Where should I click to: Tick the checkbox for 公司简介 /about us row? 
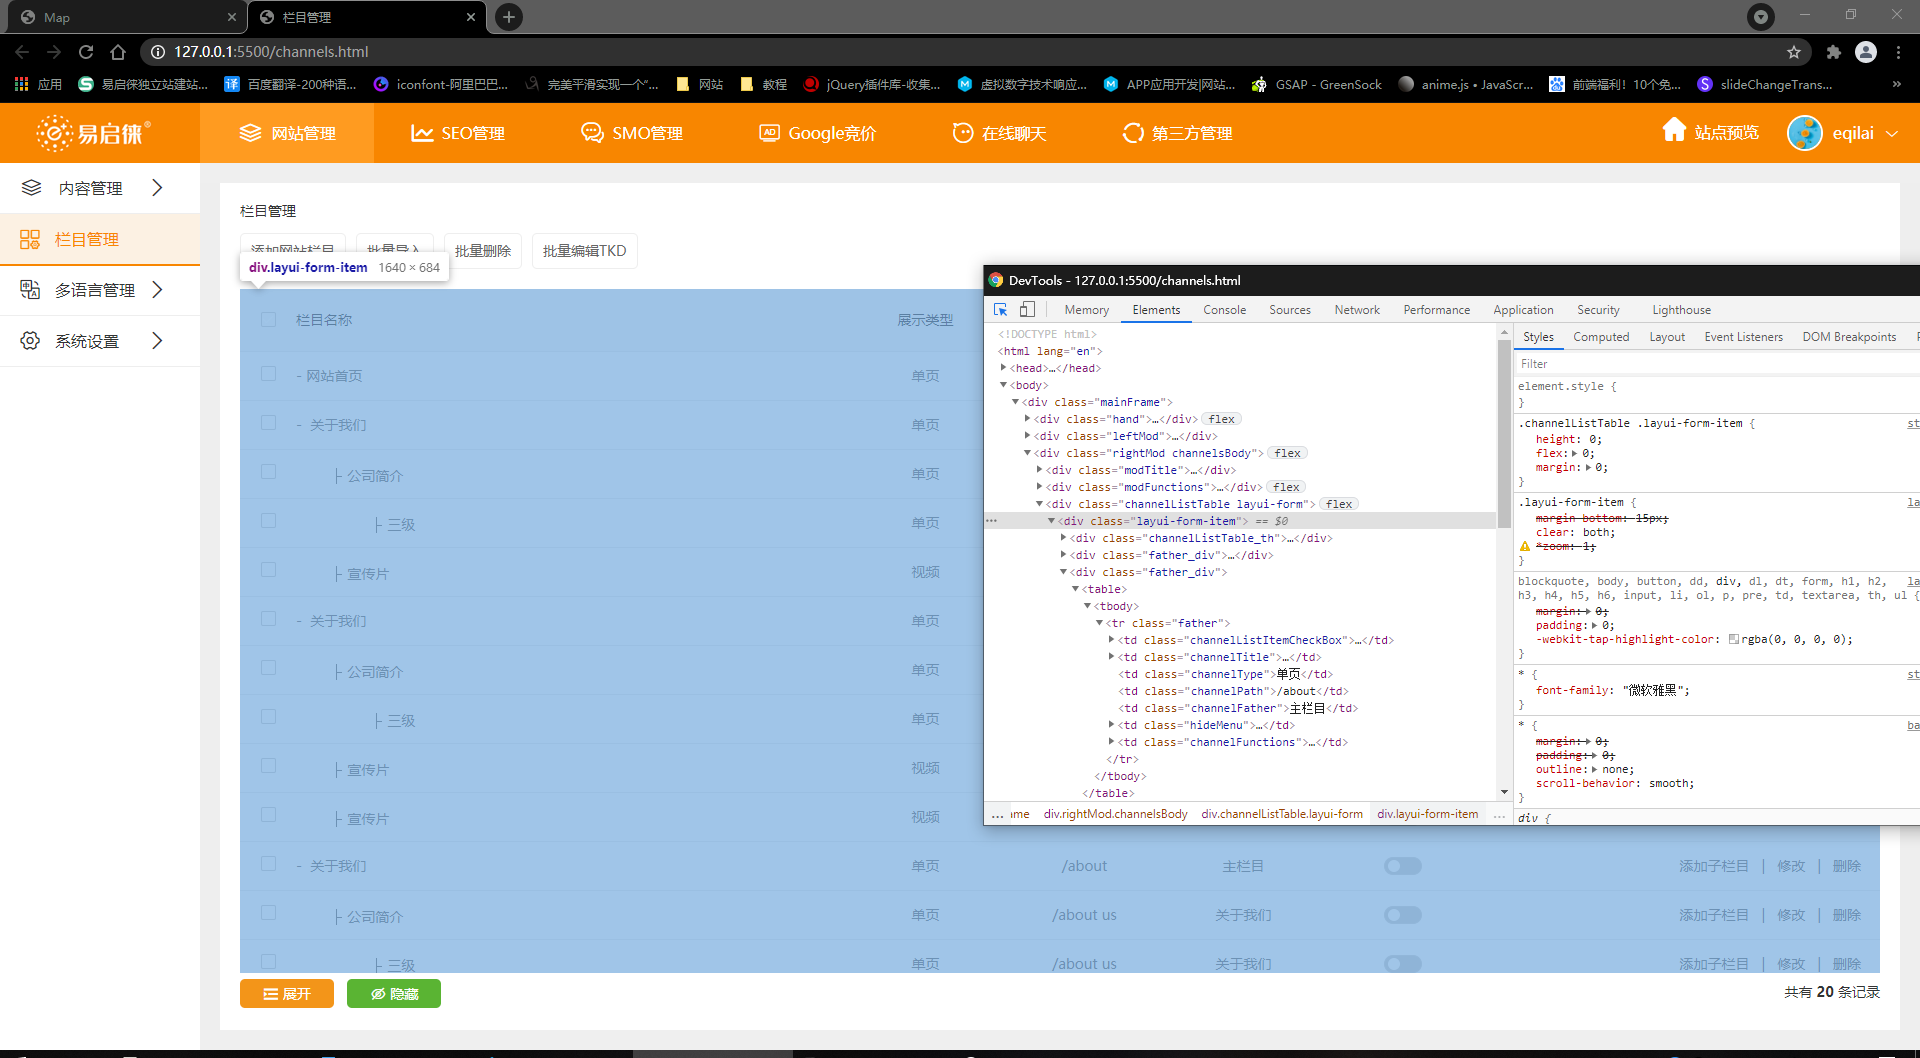pyautogui.click(x=268, y=913)
